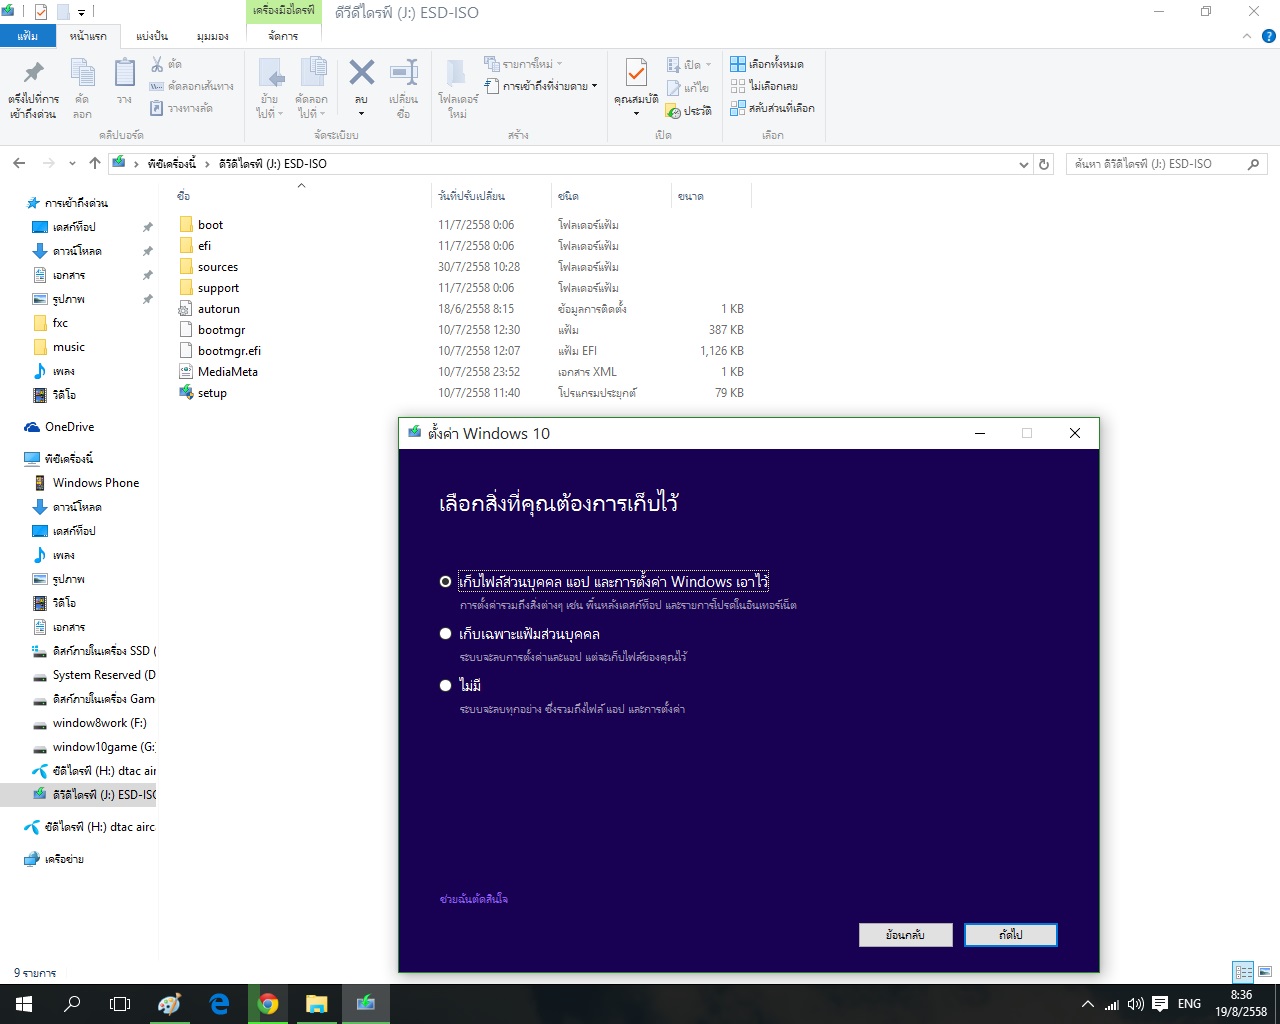Click the Copy (คัดลอก) ribbon icon
The width and height of the screenshot is (1280, 1024).
82,73
